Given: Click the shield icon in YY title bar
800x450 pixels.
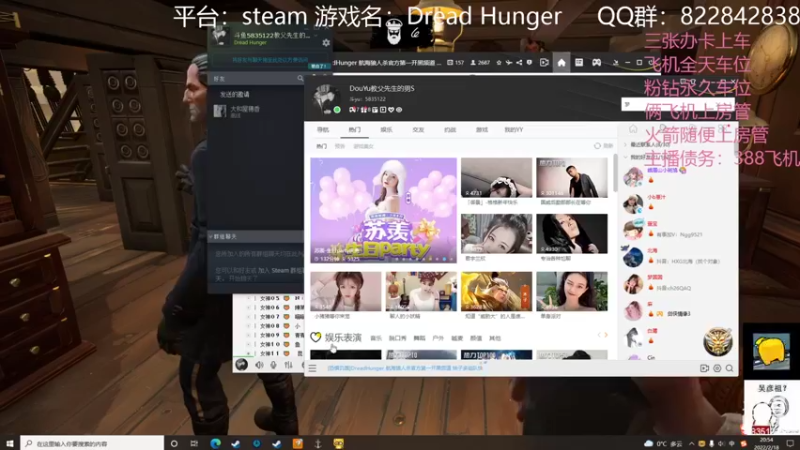Looking at the screenshot, I should (x=529, y=63).
